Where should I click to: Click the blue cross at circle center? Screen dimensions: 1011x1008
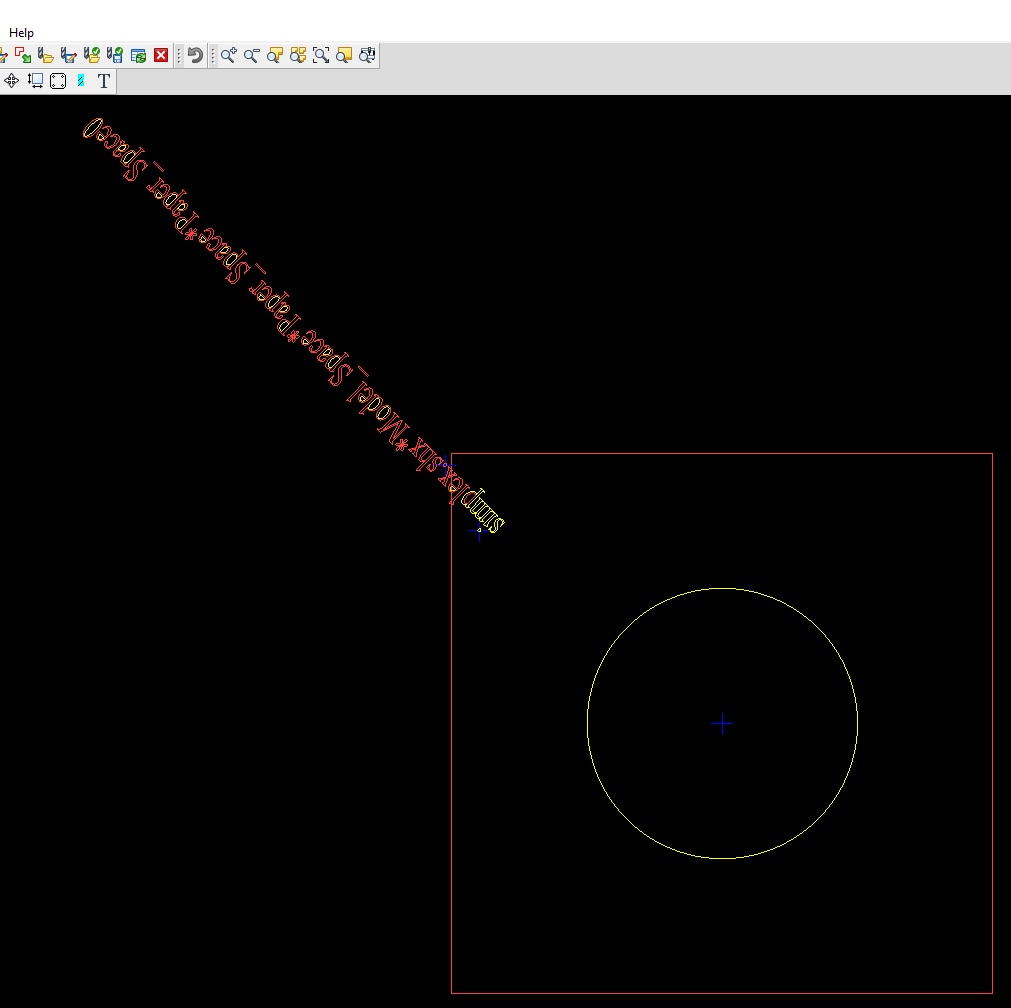click(722, 724)
